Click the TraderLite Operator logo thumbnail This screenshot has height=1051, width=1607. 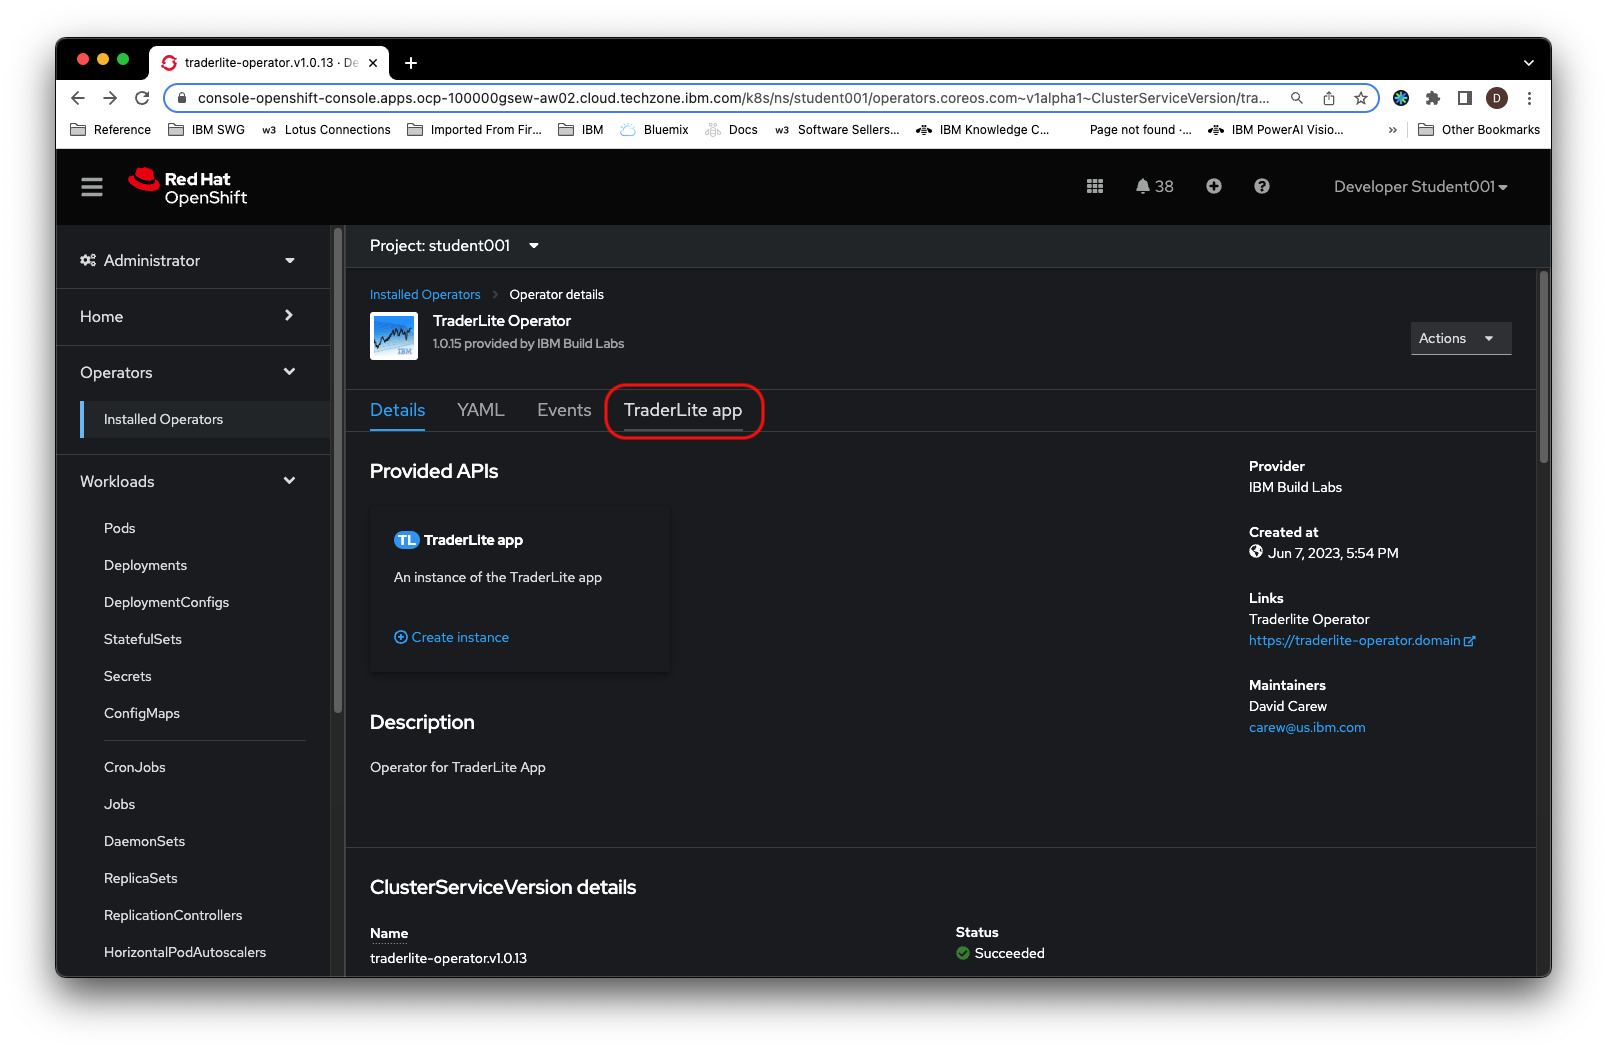pos(394,335)
